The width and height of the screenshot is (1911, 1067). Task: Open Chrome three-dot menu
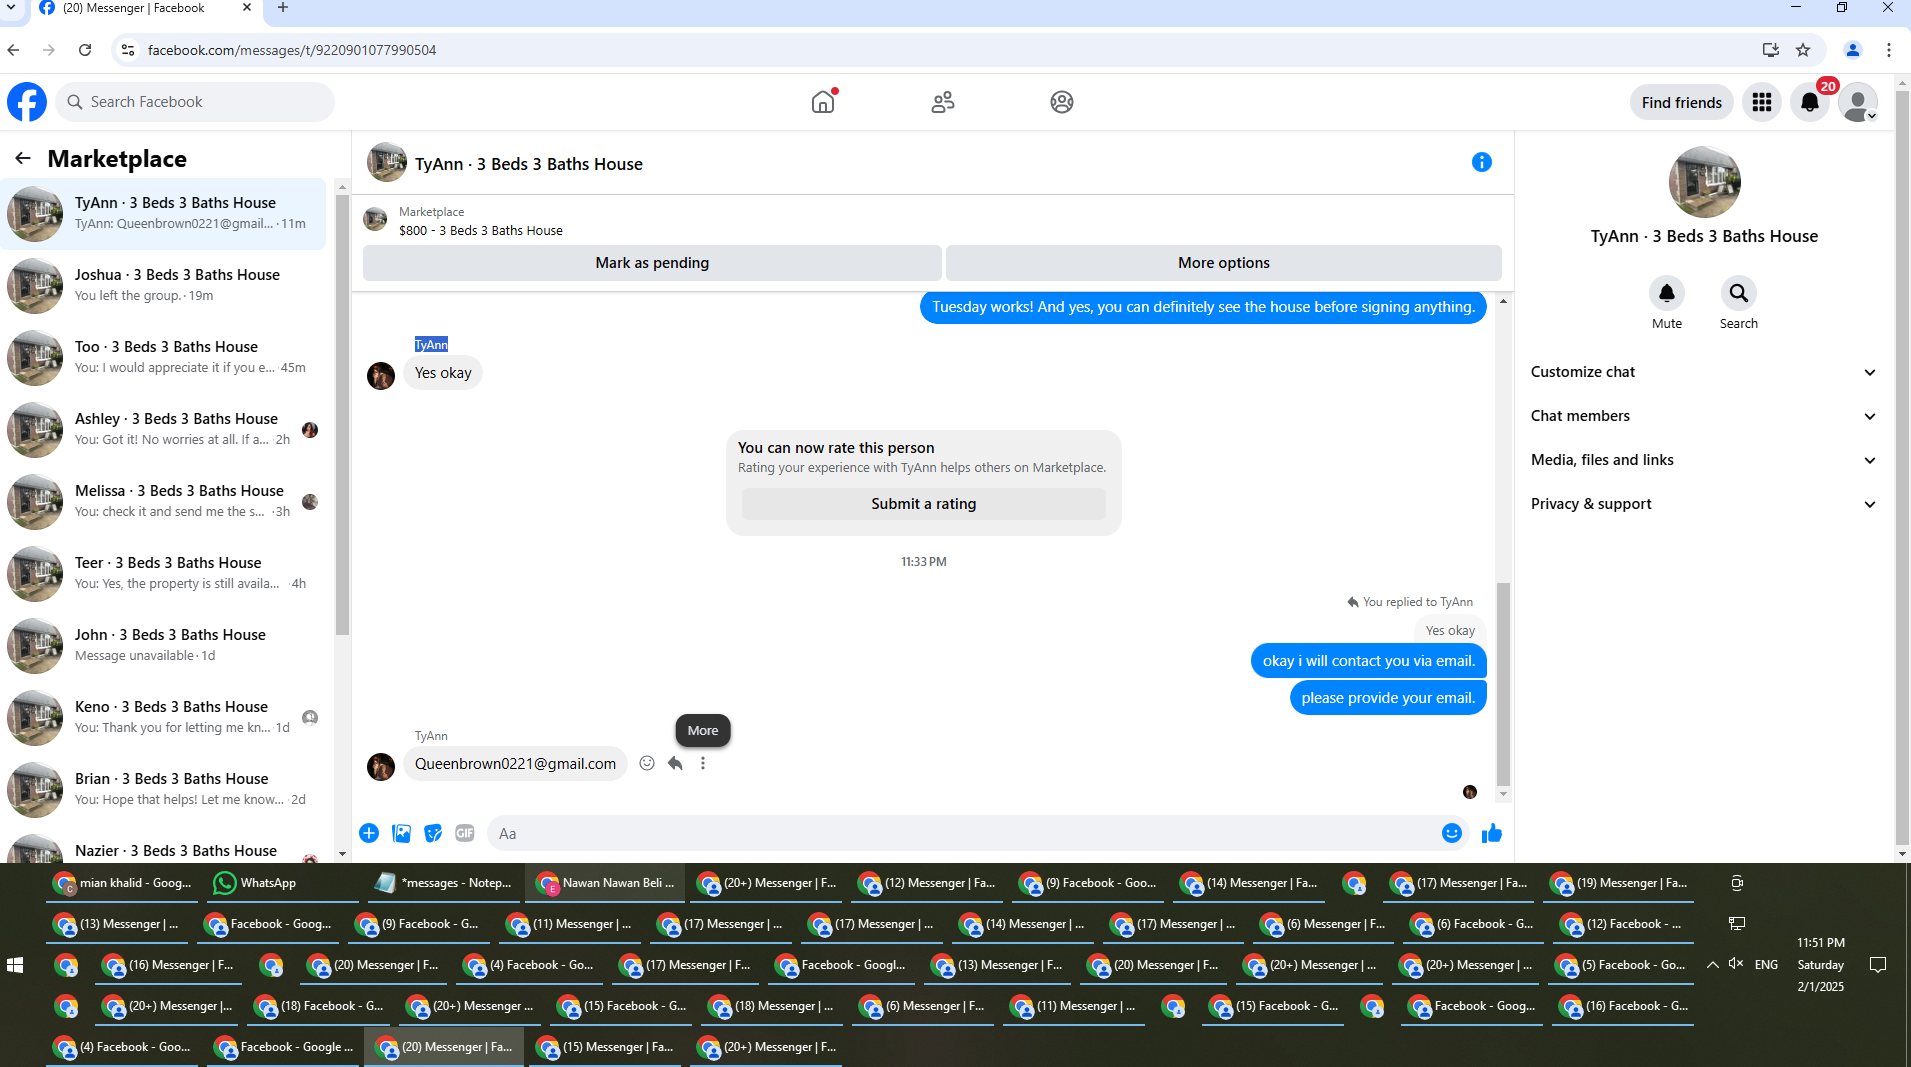click(1889, 50)
